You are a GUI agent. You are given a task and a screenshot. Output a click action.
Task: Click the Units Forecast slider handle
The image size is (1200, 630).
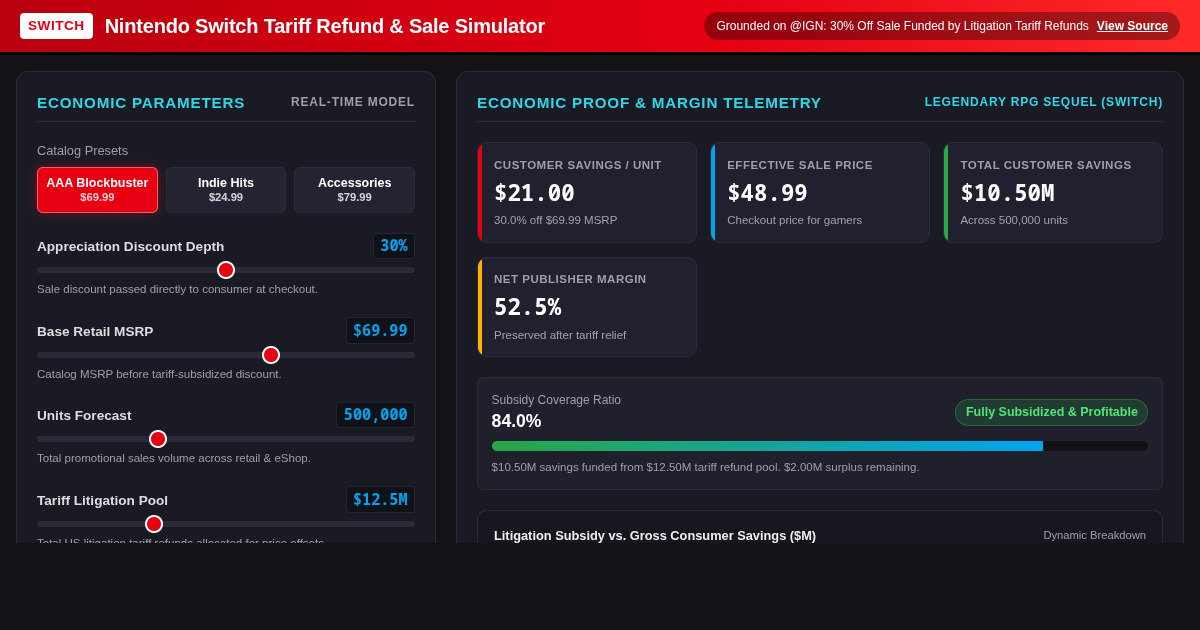click(x=158, y=439)
